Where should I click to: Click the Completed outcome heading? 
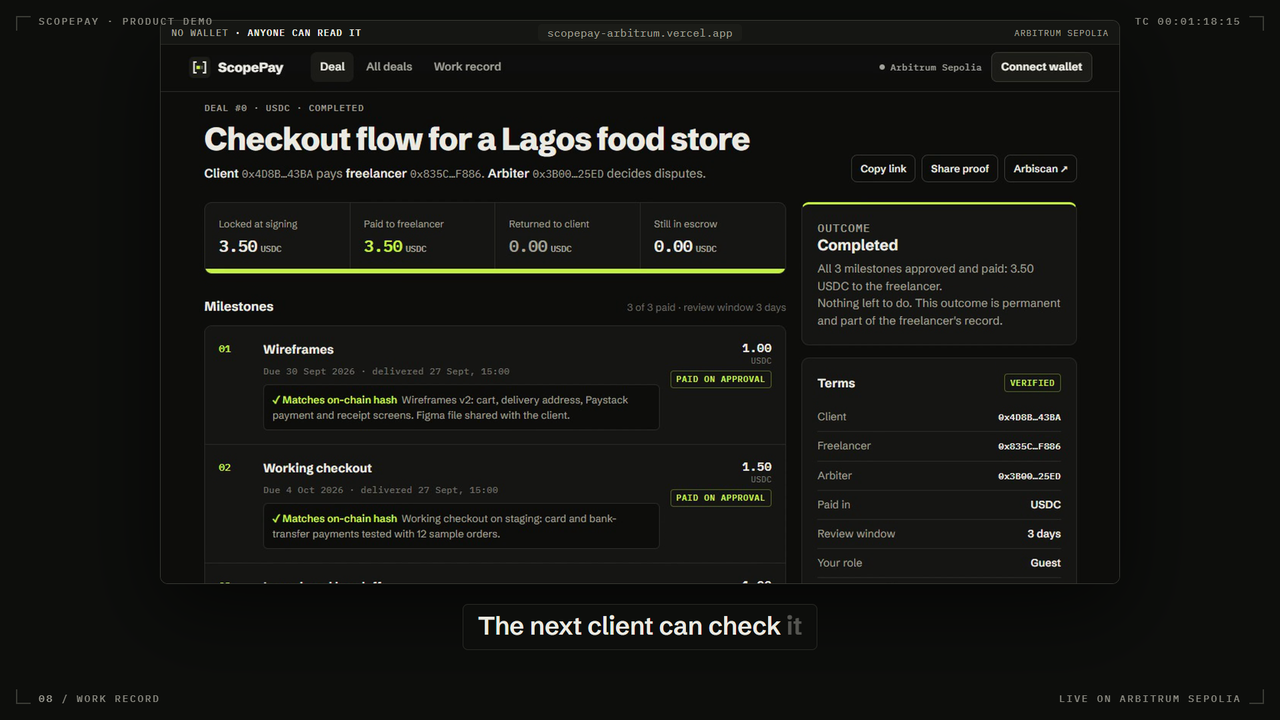(x=857, y=245)
